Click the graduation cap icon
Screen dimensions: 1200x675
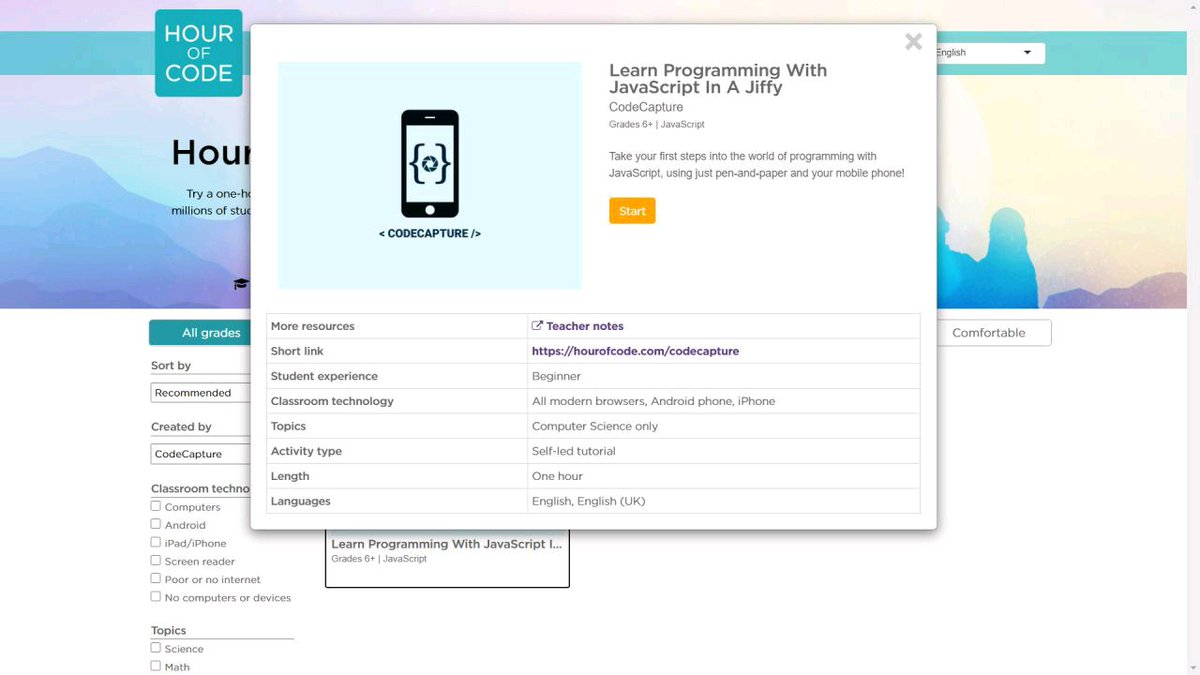click(x=240, y=284)
